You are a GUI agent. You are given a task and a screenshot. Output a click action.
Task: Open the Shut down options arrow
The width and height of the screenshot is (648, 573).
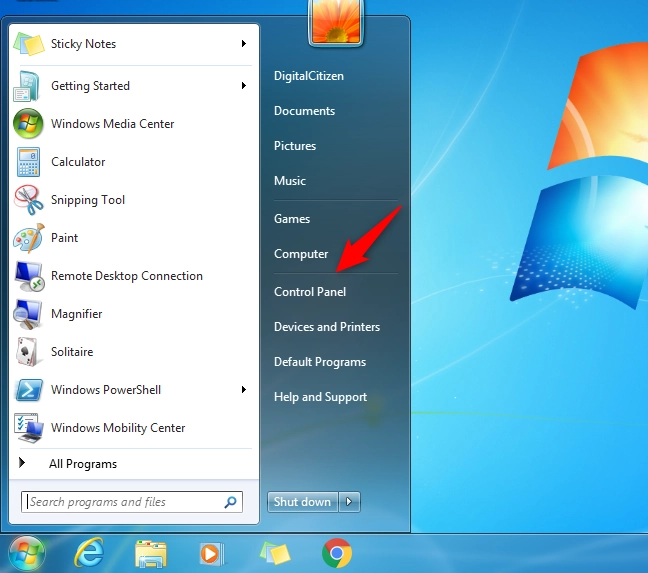pyautogui.click(x=350, y=502)
